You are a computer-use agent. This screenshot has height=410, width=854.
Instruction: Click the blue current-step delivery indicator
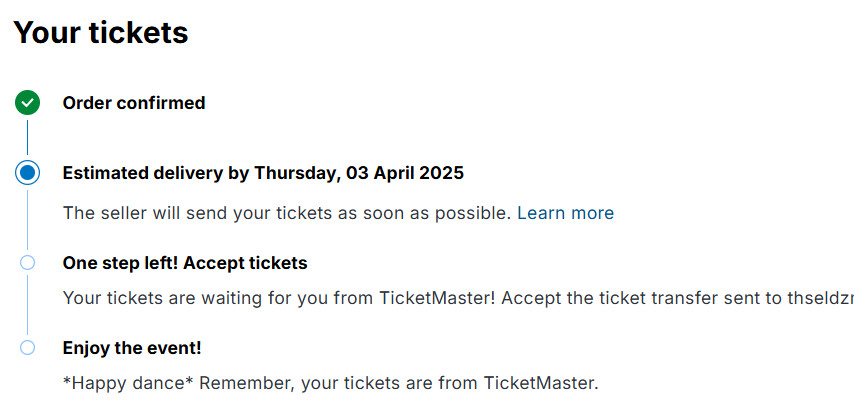(28, 173)
